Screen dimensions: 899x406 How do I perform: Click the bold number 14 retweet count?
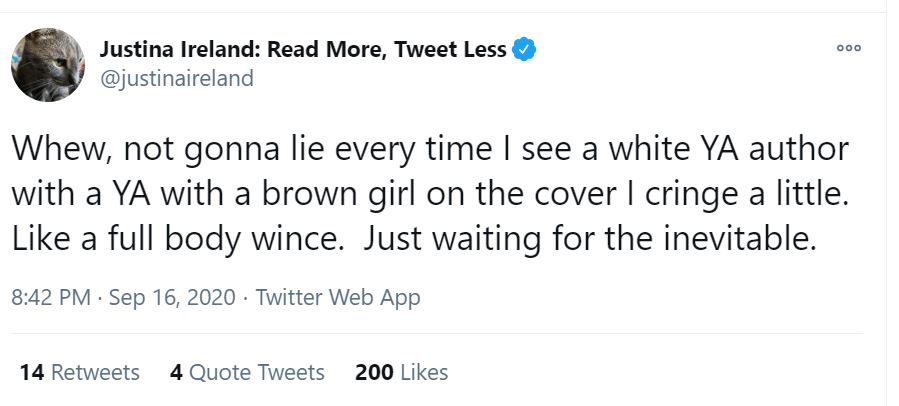(32, 372)
